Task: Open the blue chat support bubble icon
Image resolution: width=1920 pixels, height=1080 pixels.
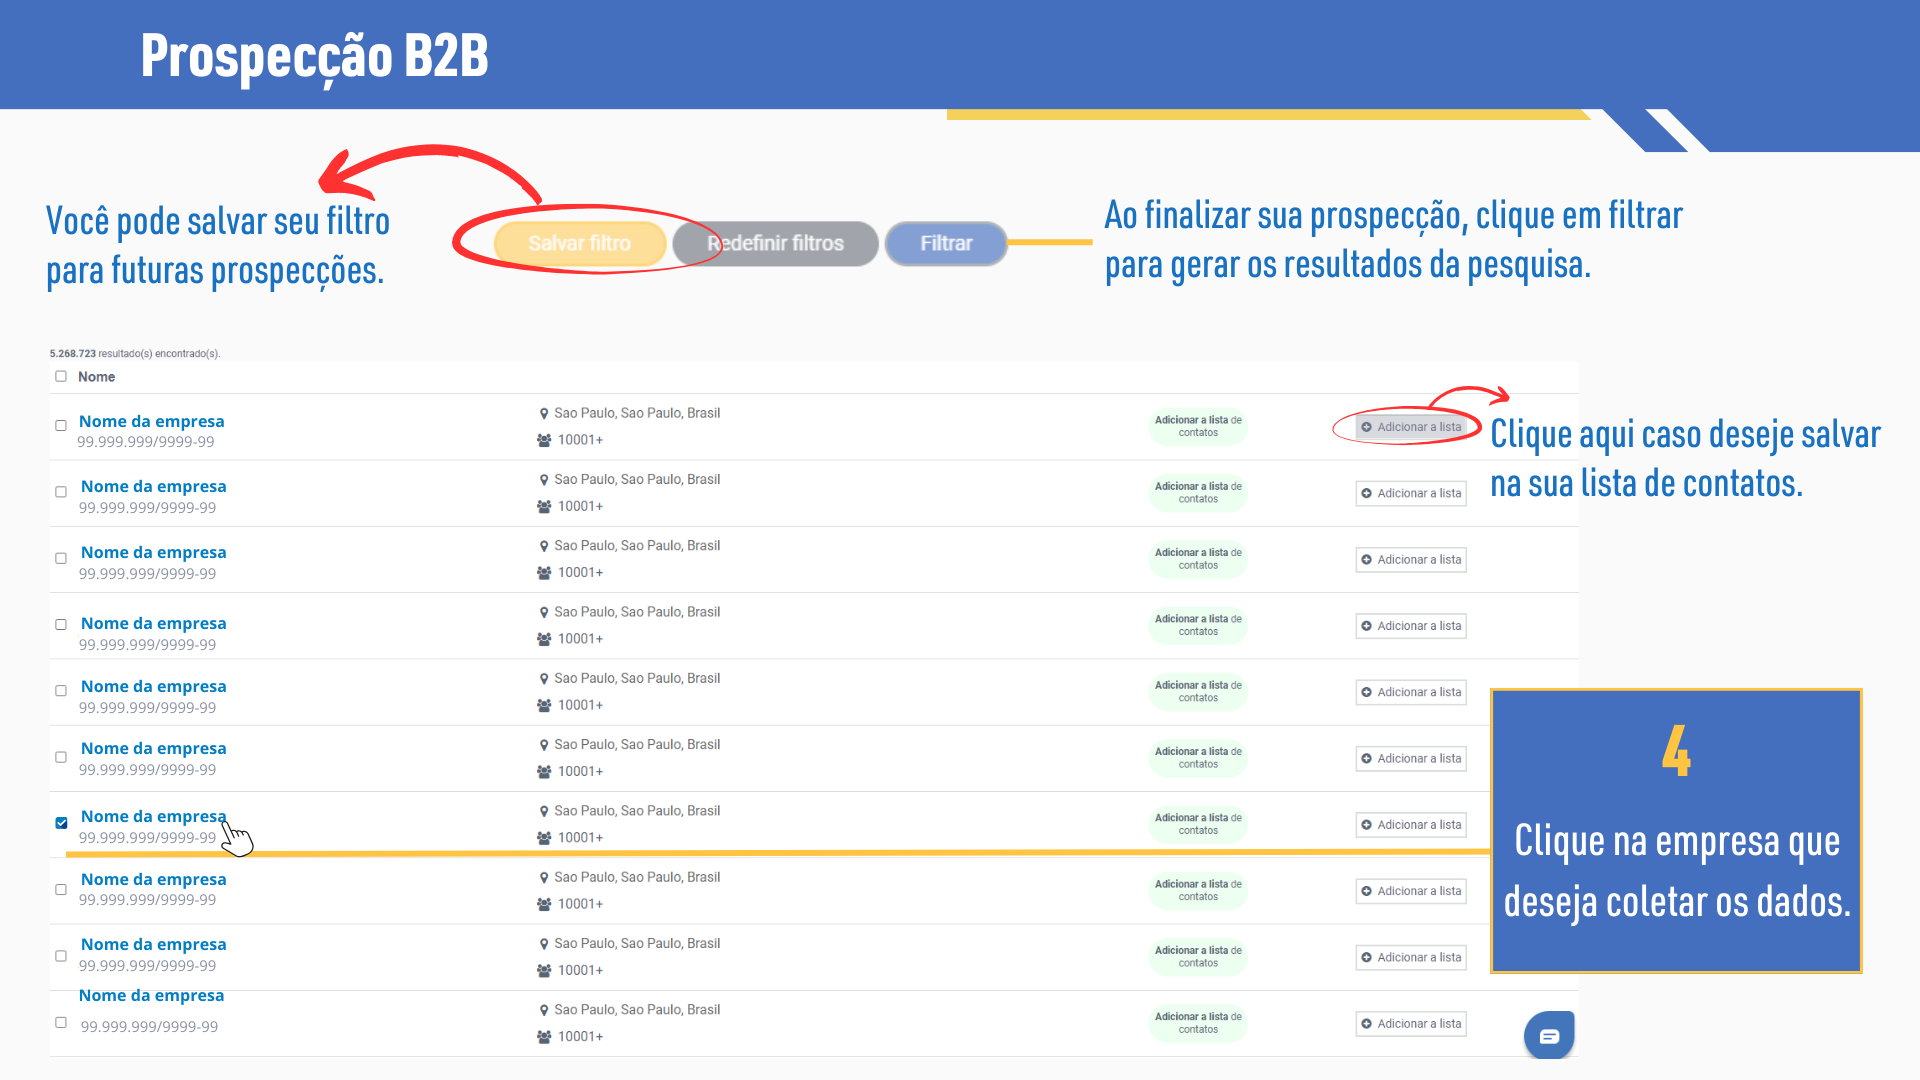Action: [1548, 1036]
